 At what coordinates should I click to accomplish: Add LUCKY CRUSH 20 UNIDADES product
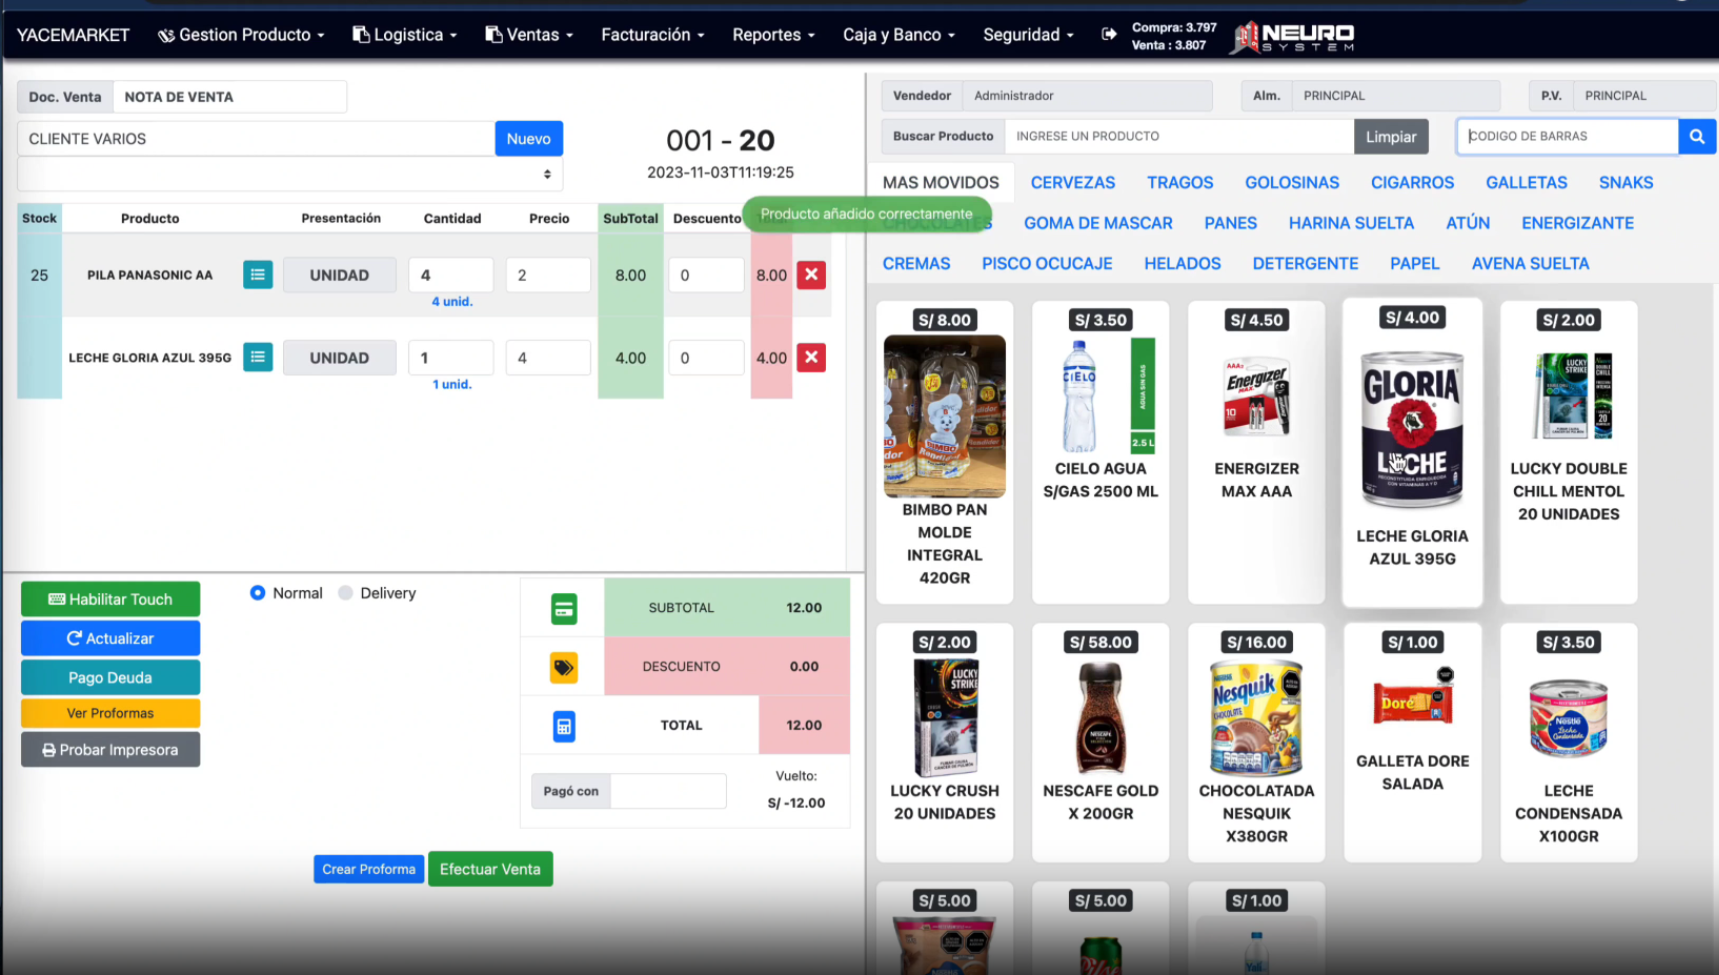pyautogui.click(x=944, y=742)
